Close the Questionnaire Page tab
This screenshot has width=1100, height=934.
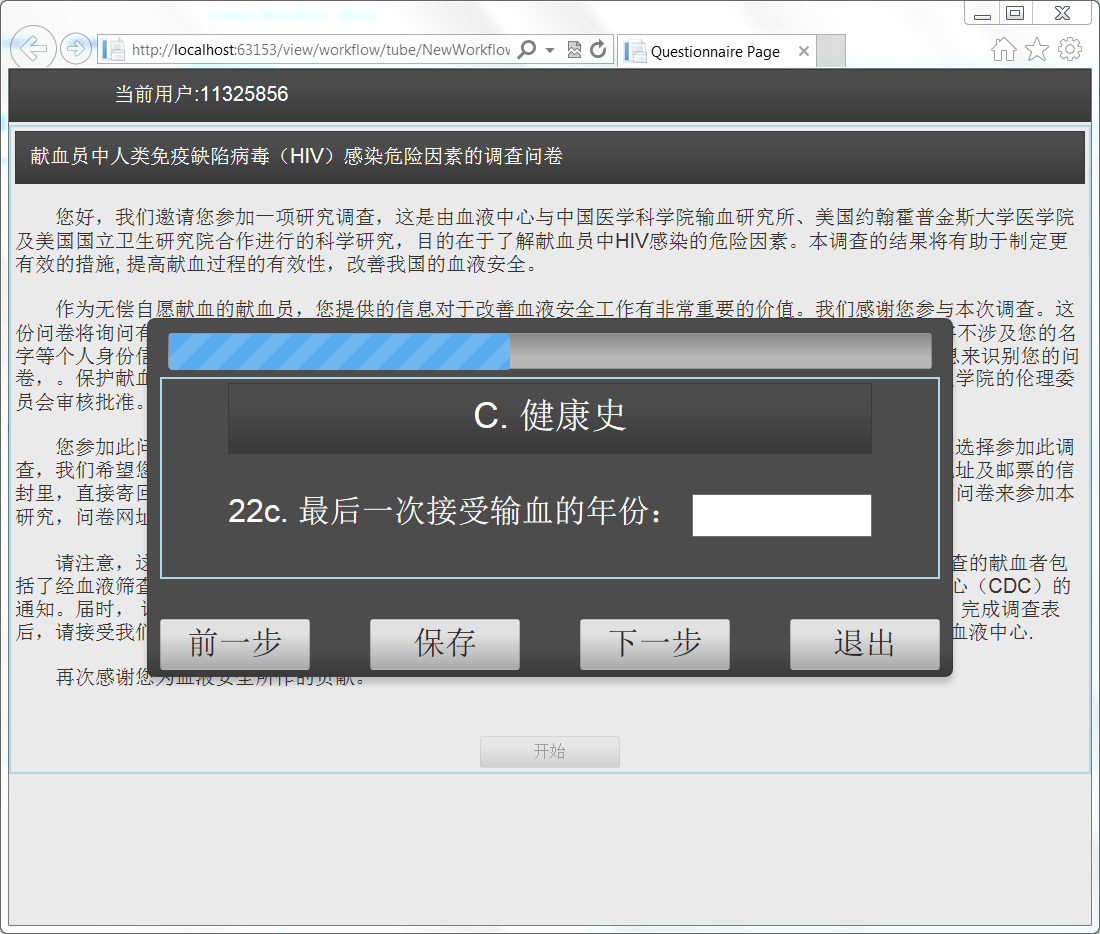[804, 51]
